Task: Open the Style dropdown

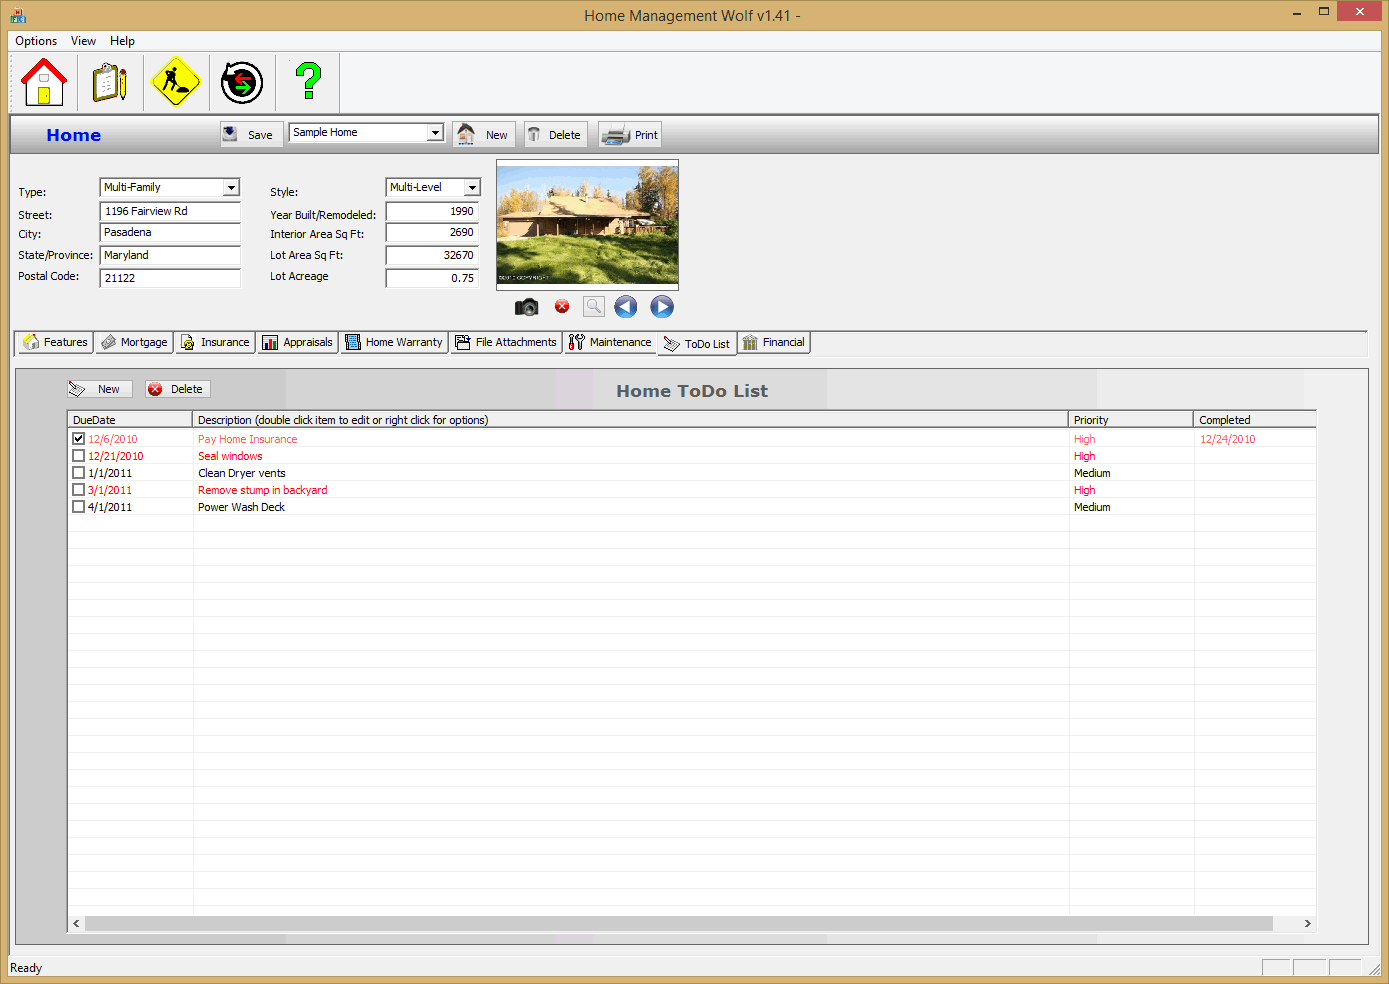Action: tap(471, 187)
